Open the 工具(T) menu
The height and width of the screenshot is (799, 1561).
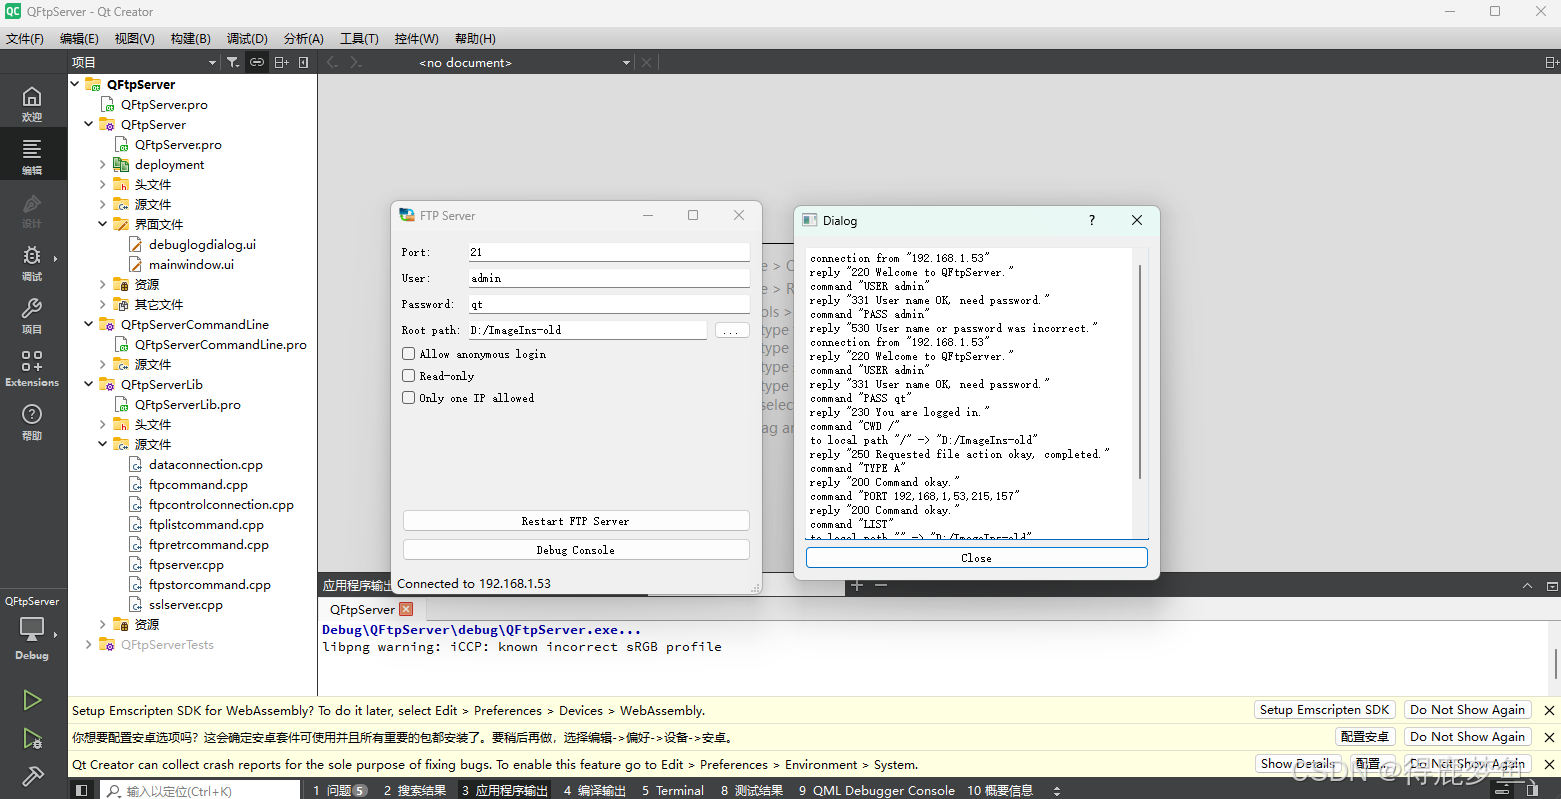pos(359,38)
